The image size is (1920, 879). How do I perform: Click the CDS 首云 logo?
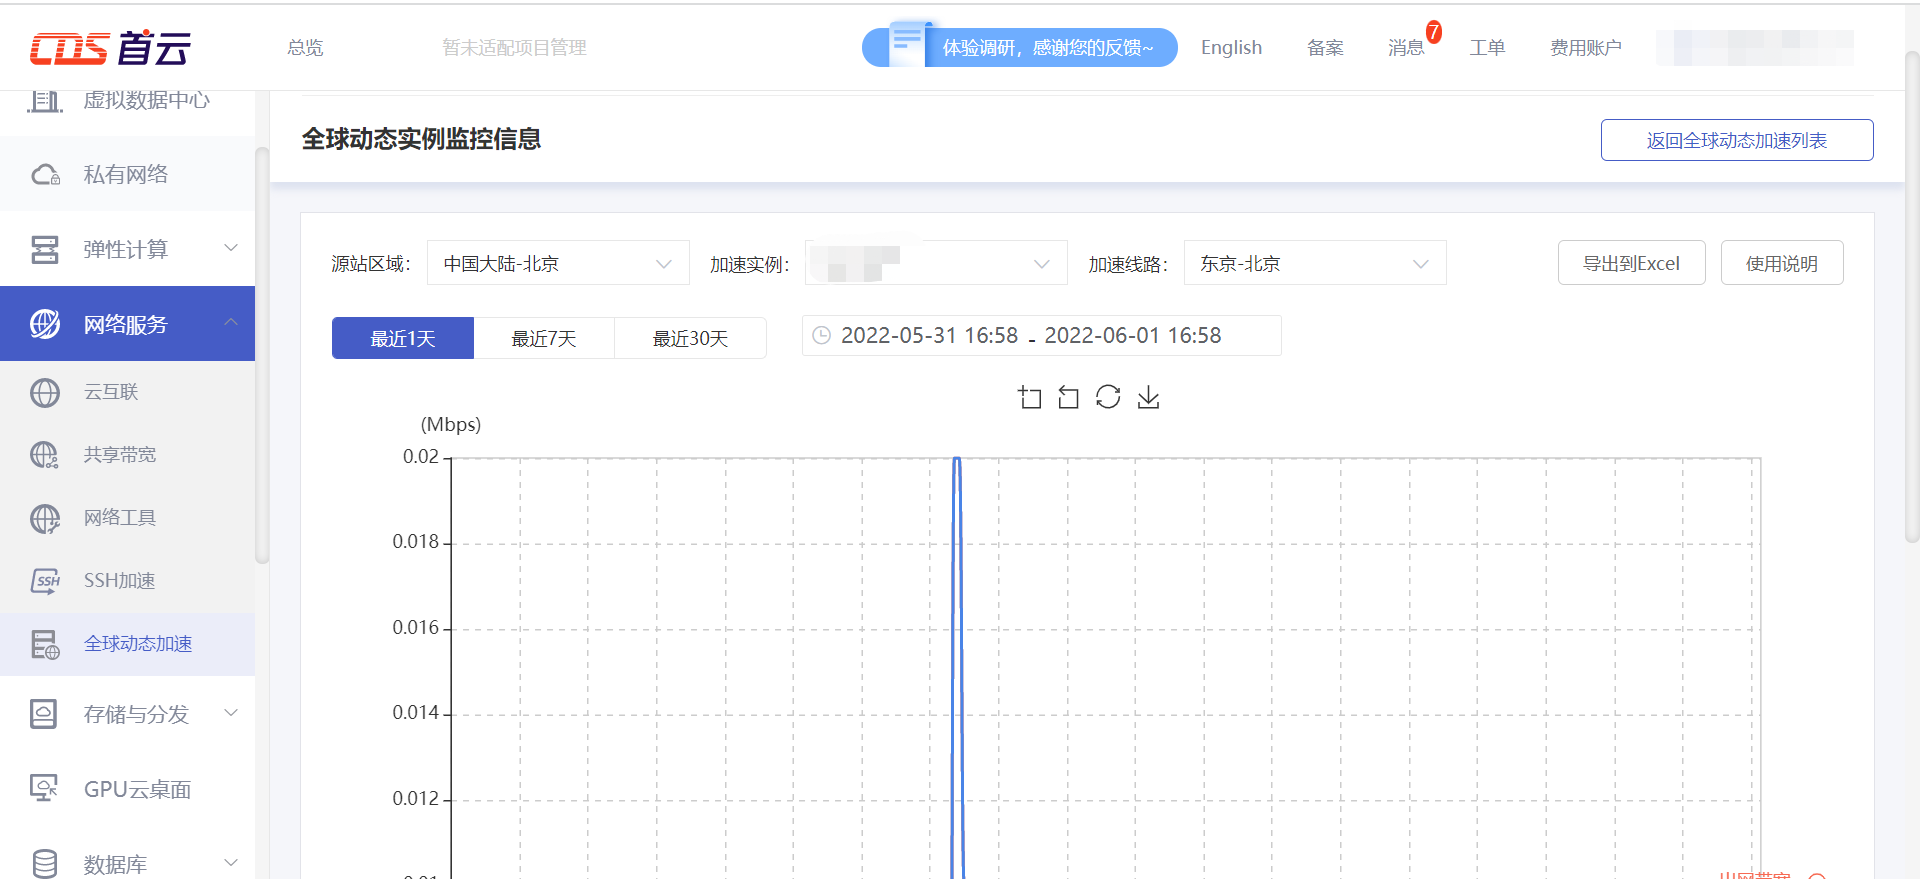[x=110, y=47]
